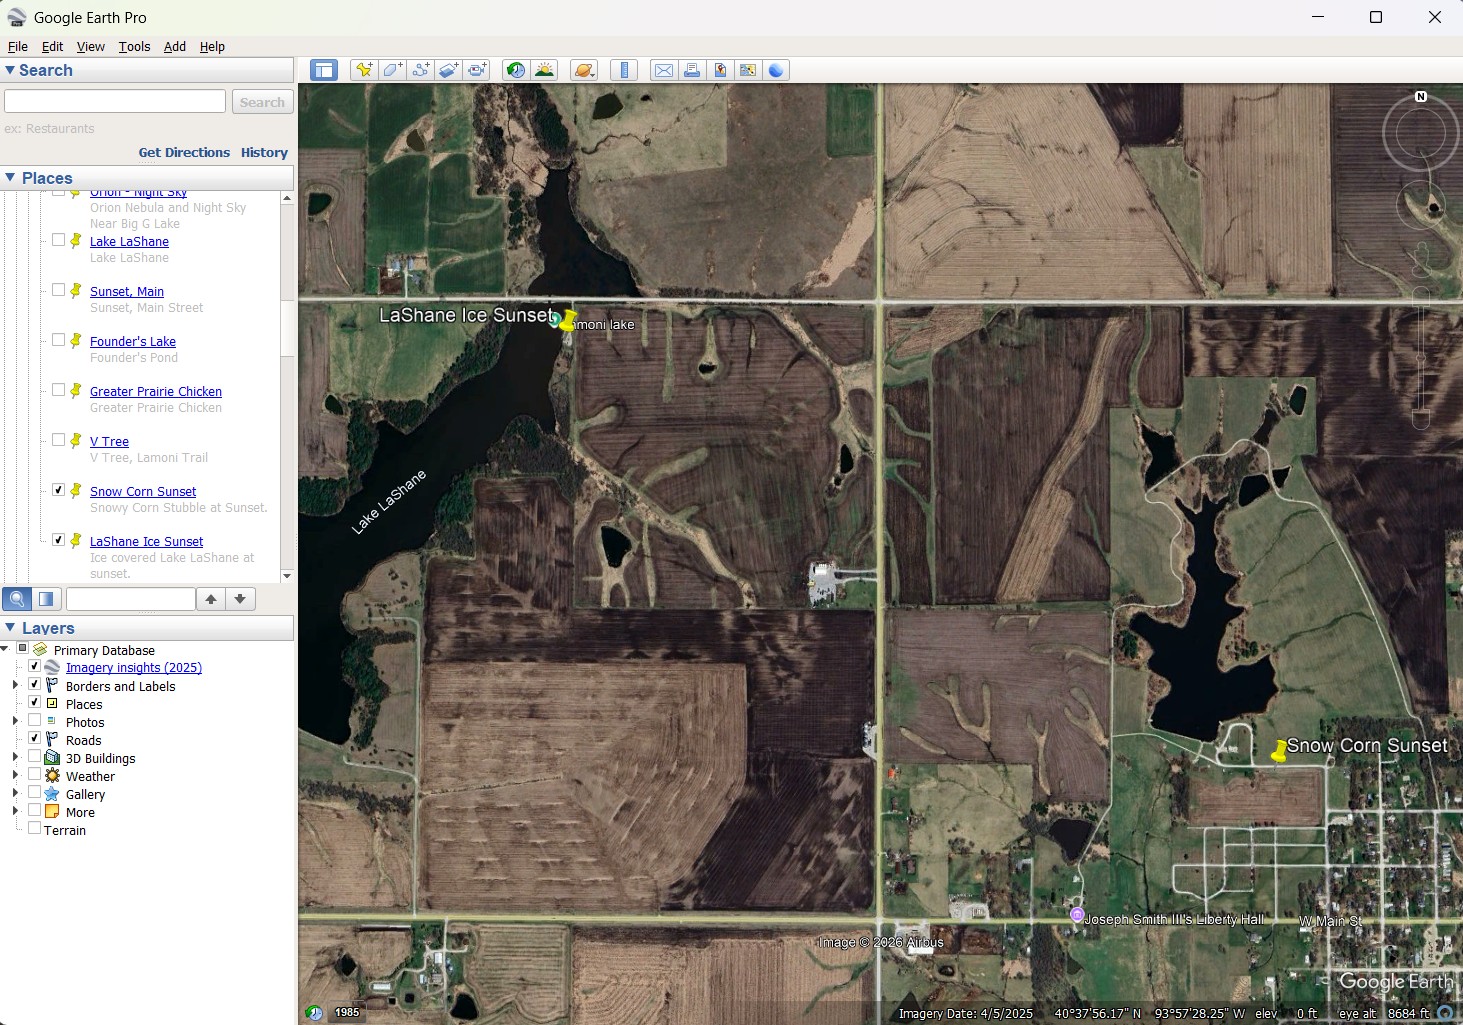1463x1025 pixels.
Task: Open the Tools menu
Action: click(134, 46)
